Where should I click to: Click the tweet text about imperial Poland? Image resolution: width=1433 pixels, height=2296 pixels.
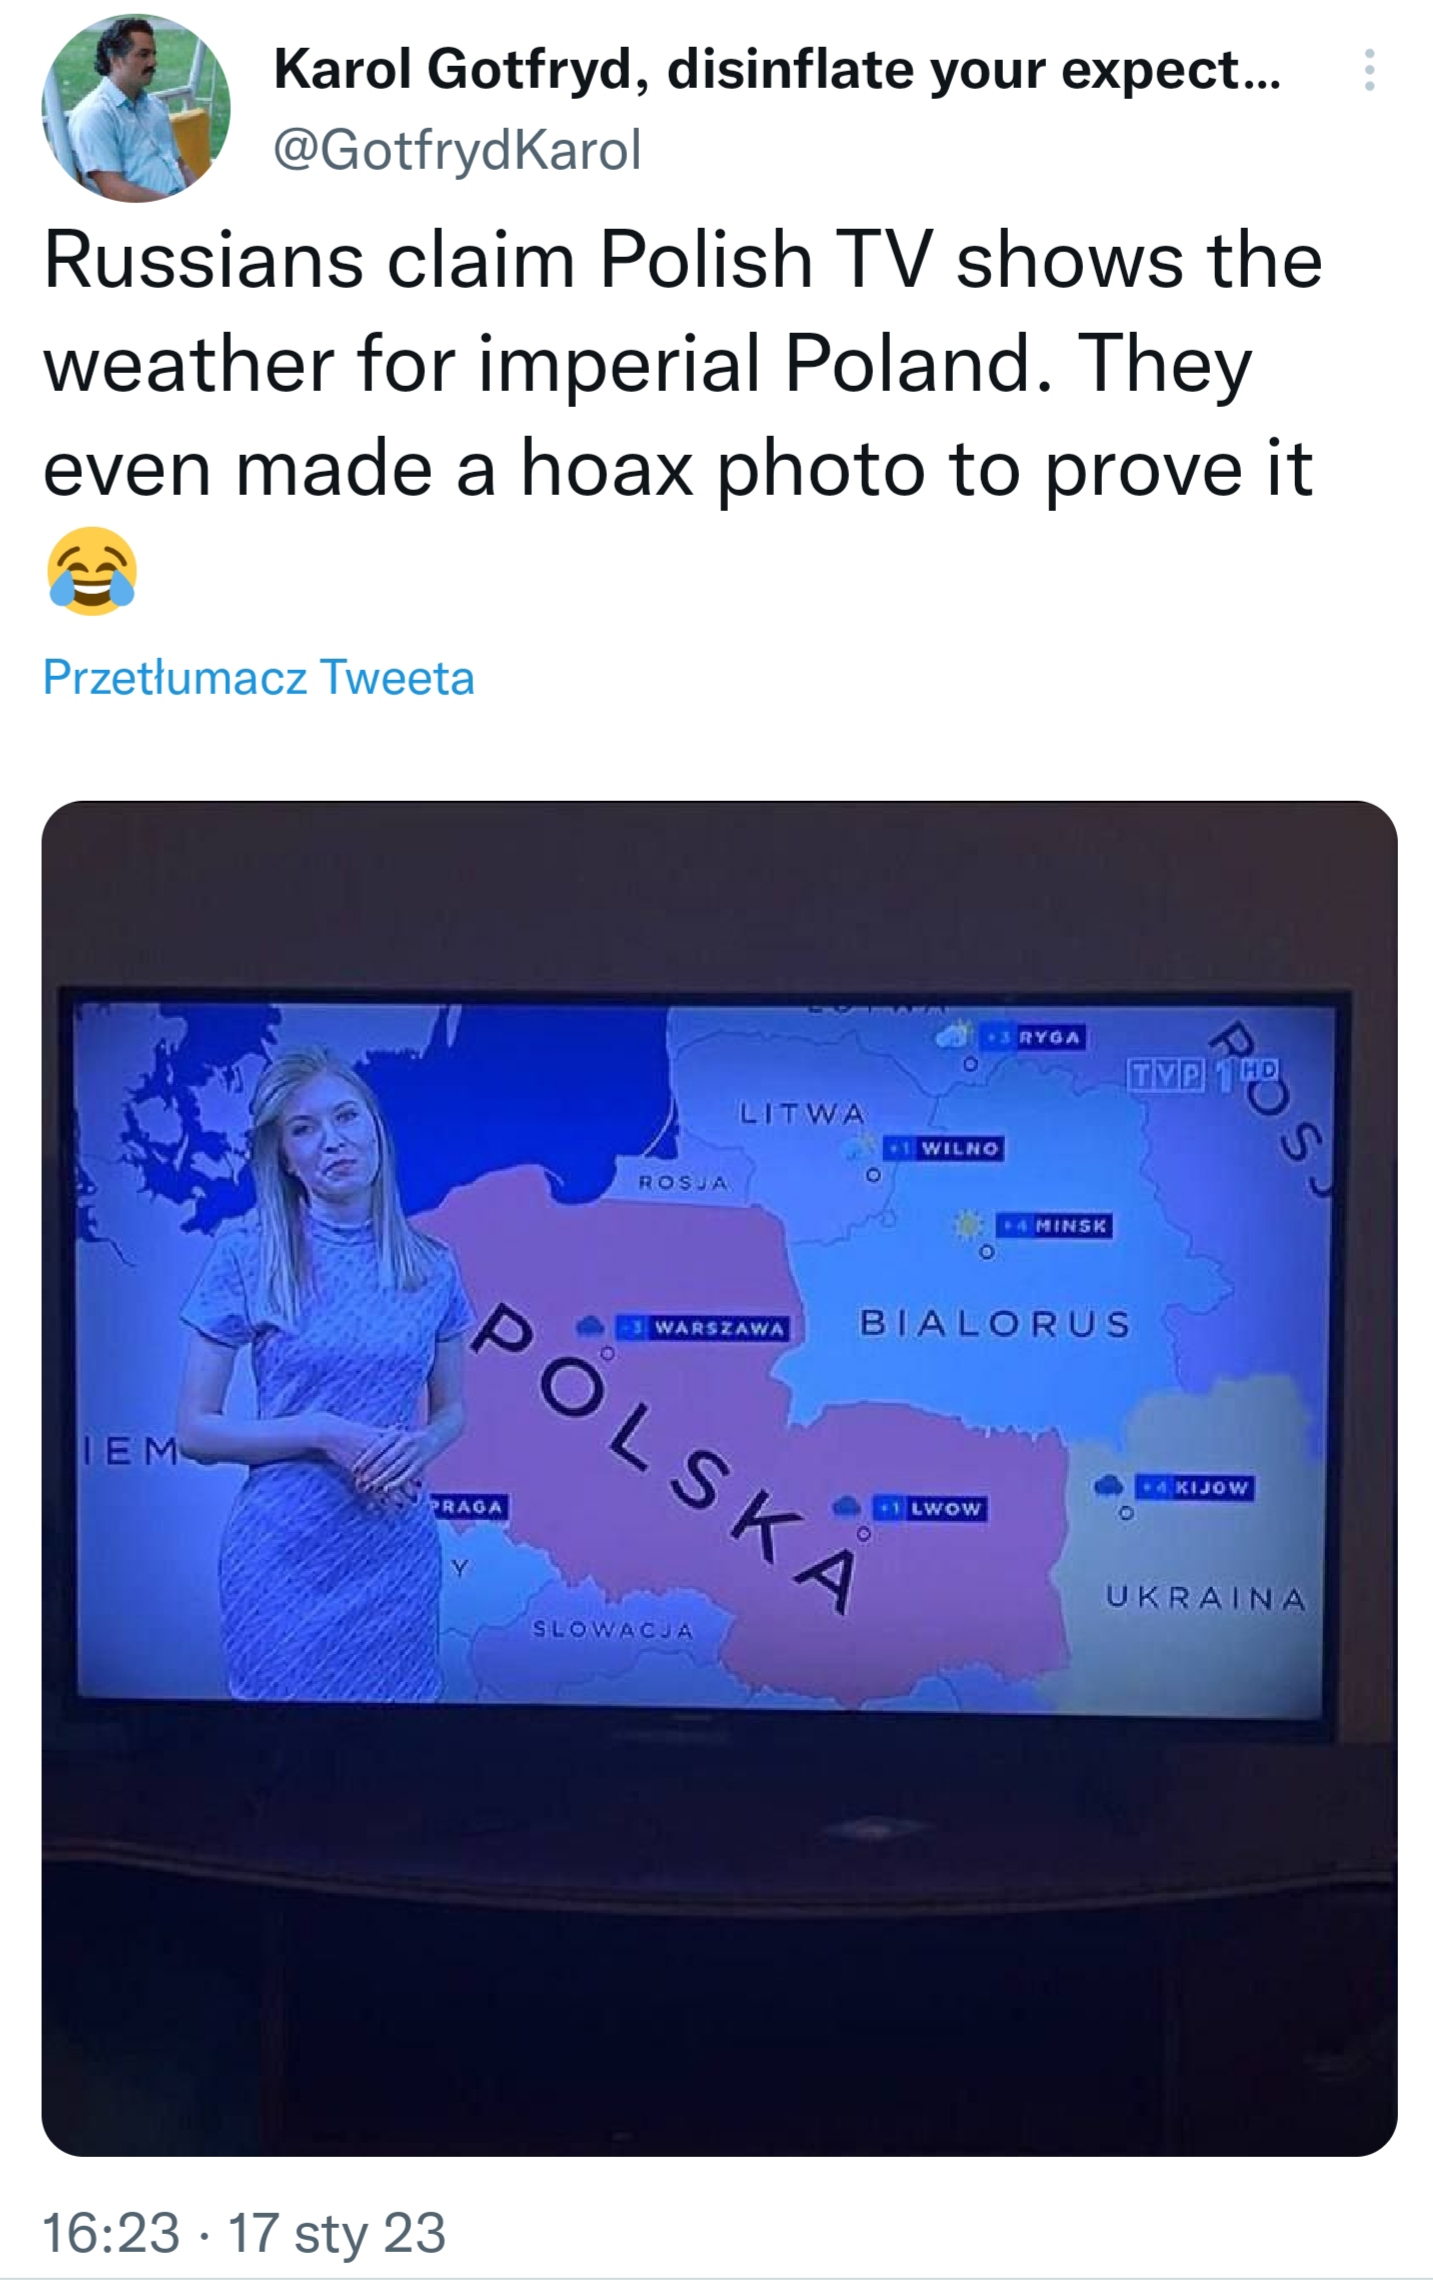683,364
